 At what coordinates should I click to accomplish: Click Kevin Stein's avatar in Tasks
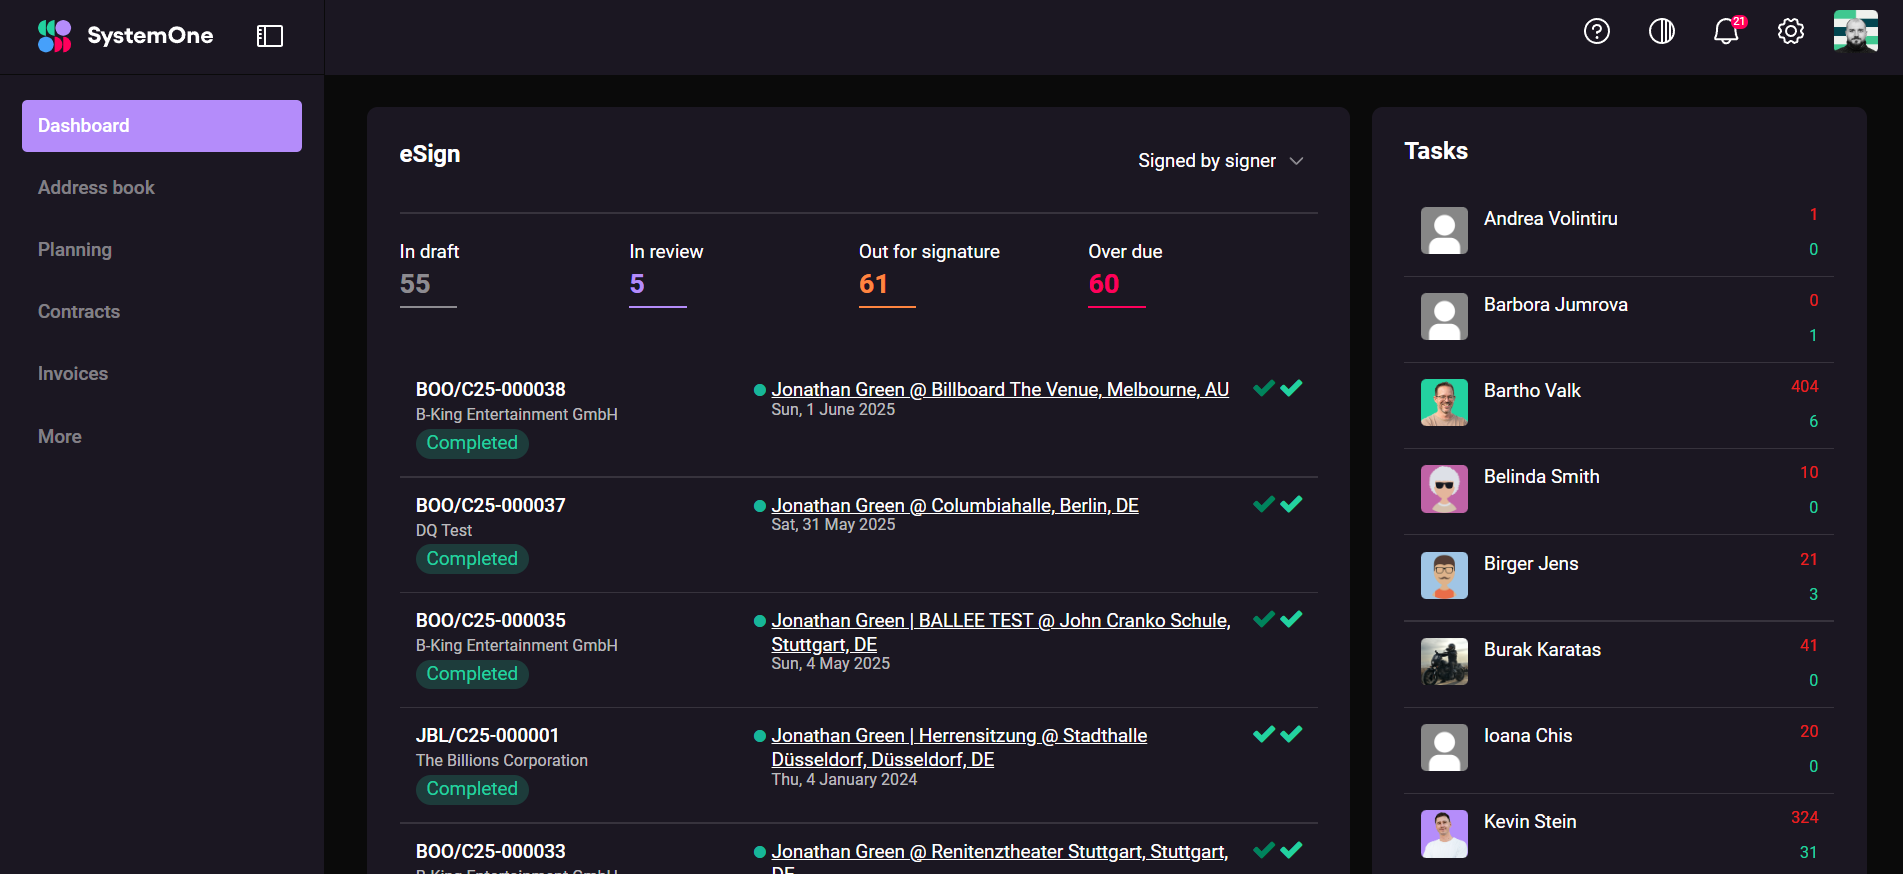pos(1444,834)
